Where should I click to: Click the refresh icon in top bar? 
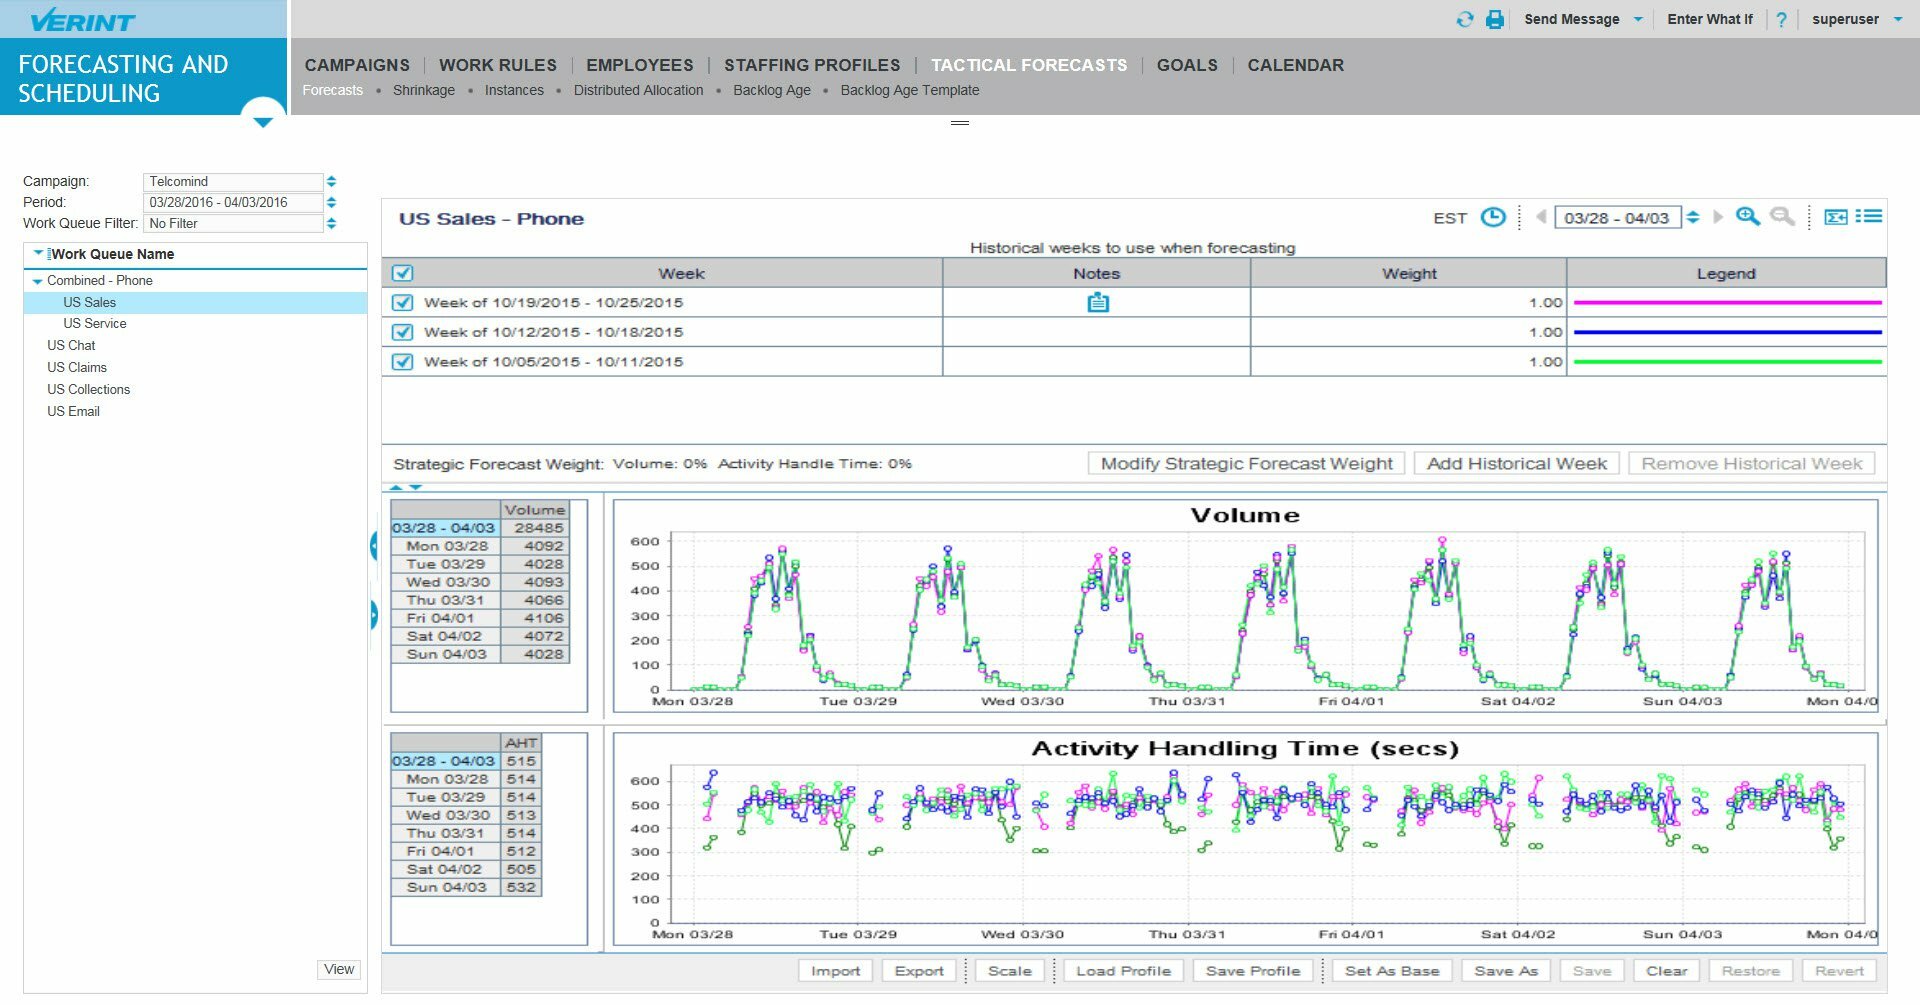coord(1464,18)
